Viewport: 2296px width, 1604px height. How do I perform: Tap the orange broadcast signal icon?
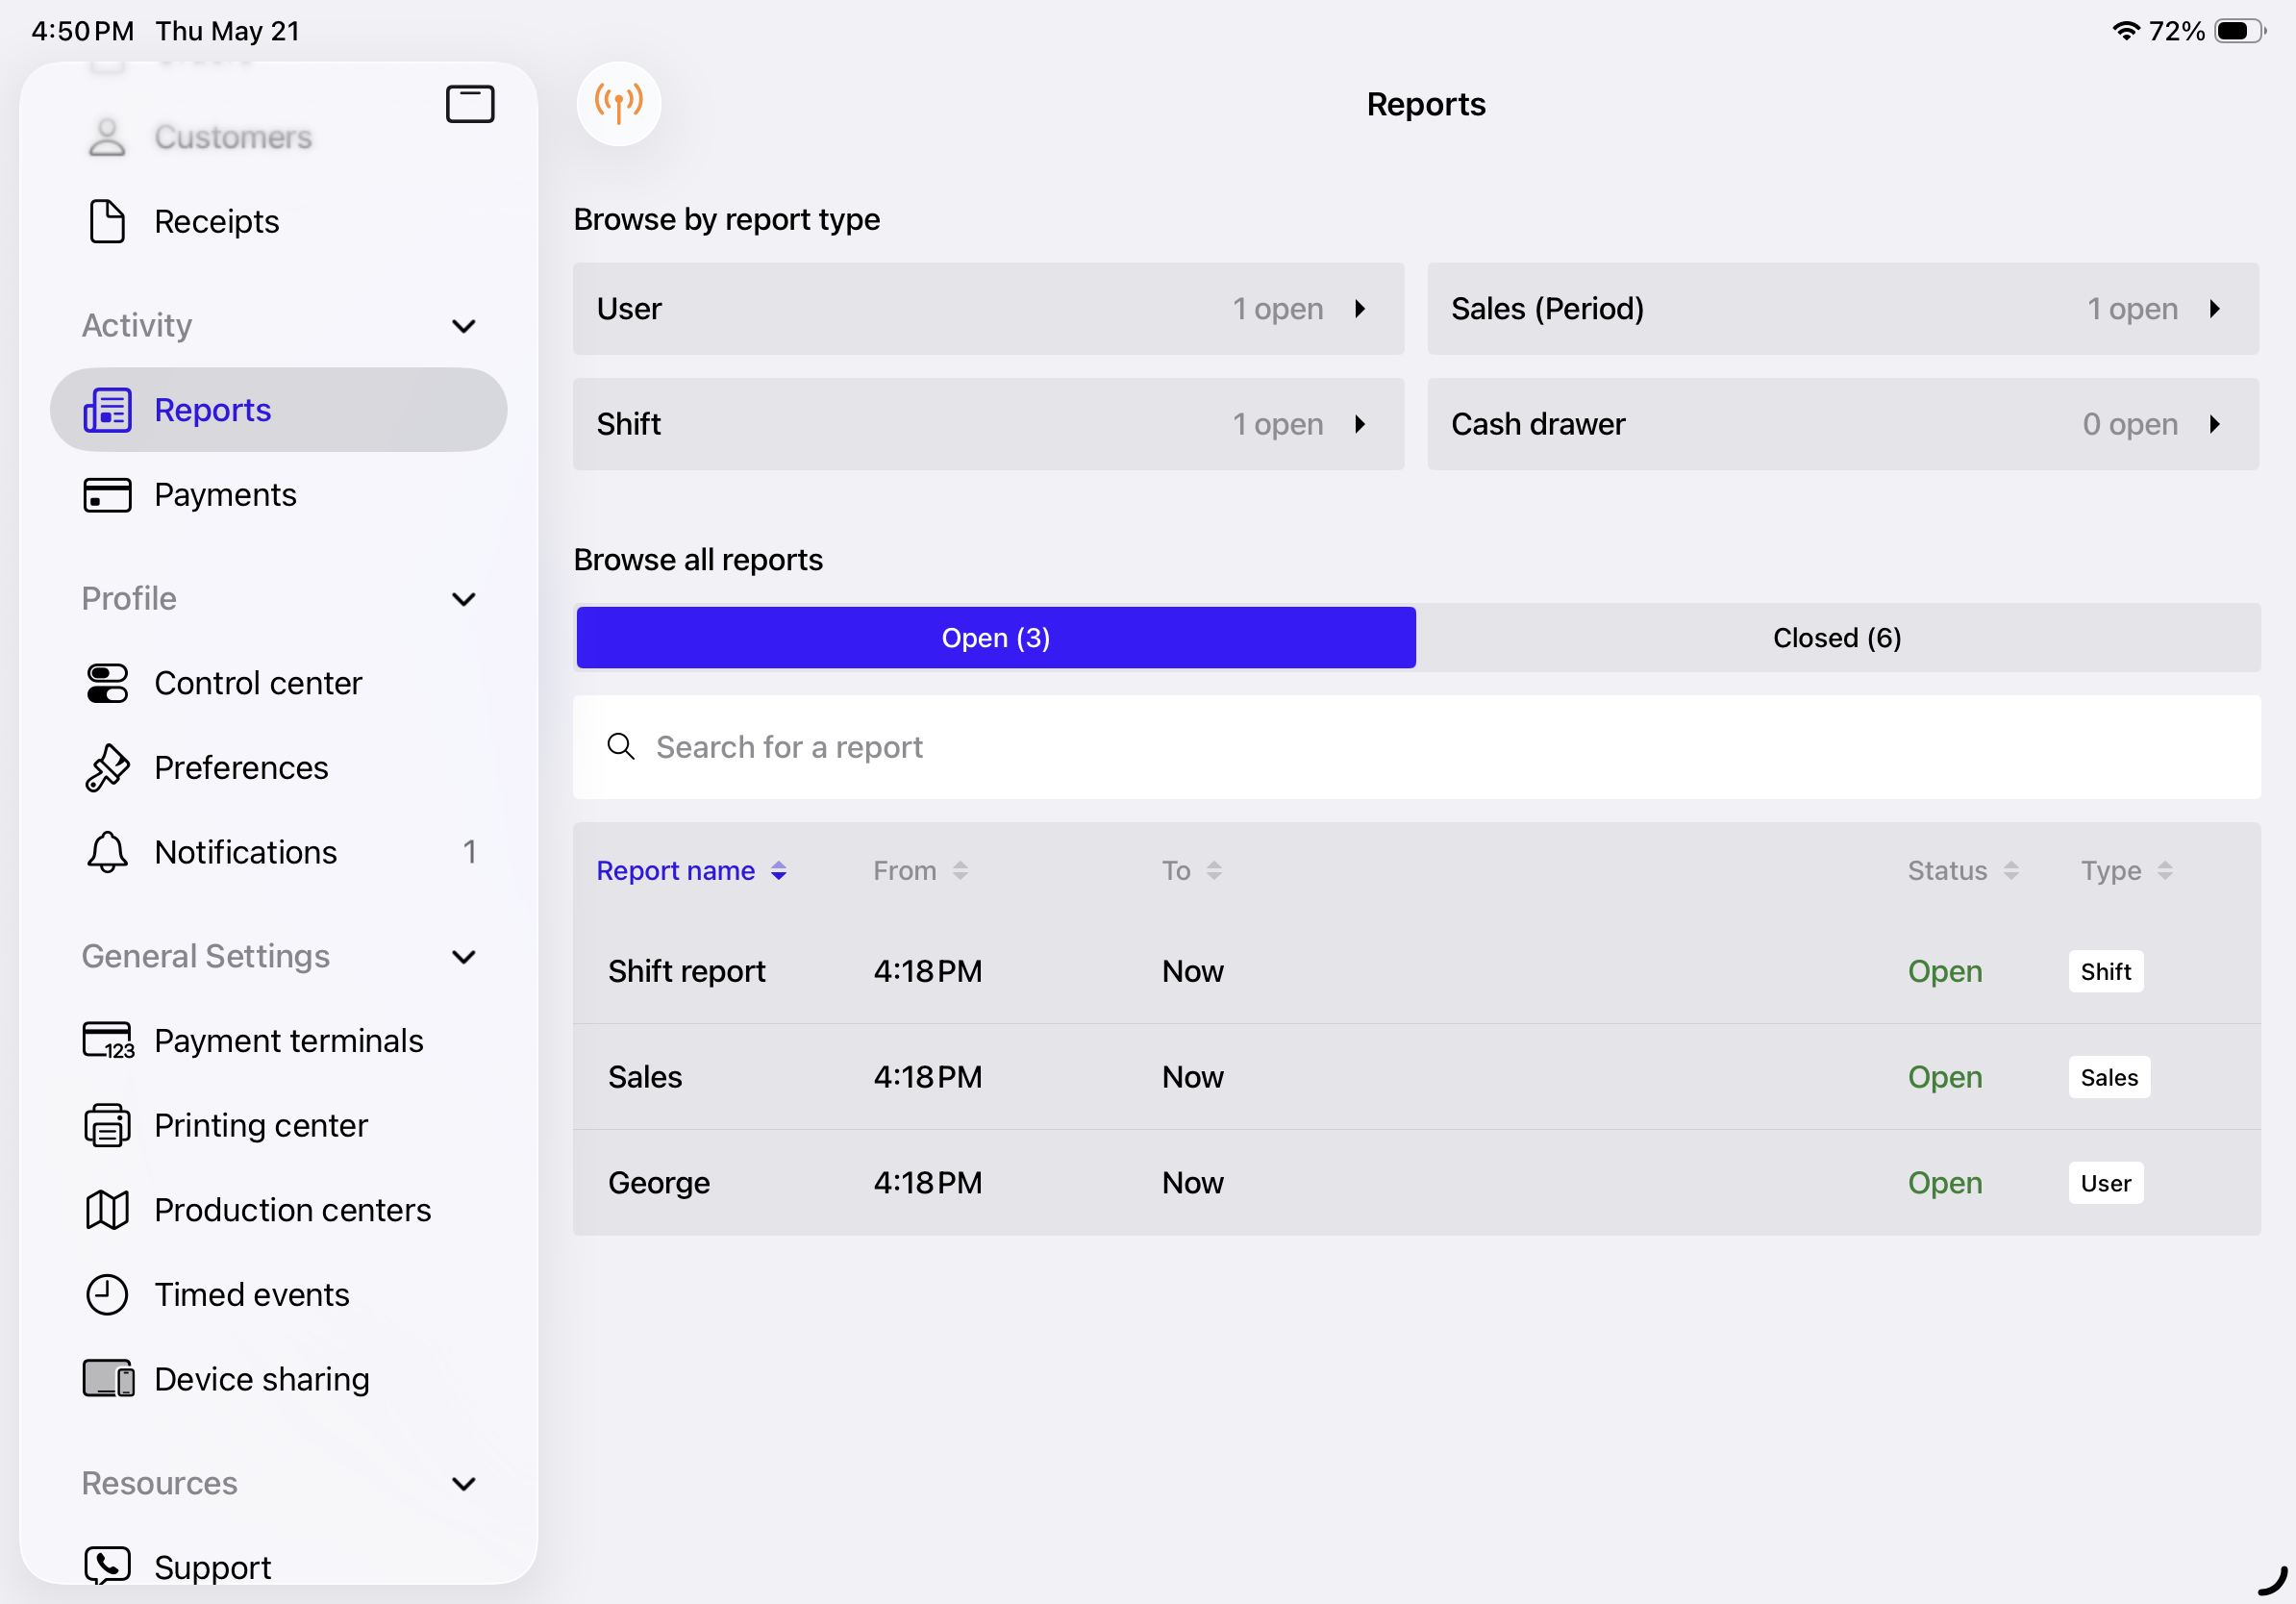619,104
